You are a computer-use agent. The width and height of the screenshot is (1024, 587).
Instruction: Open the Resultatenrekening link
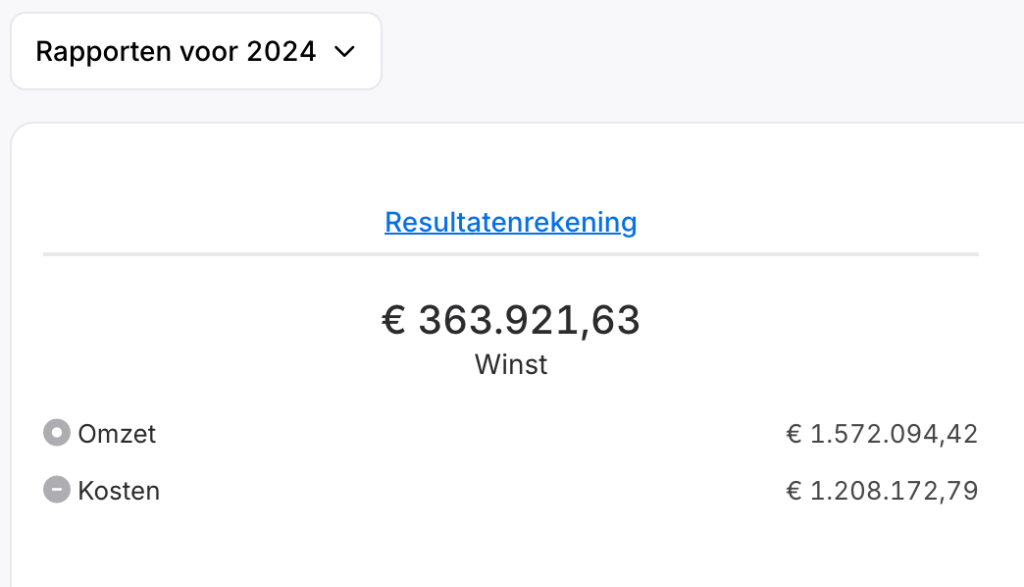click(510, 222)
